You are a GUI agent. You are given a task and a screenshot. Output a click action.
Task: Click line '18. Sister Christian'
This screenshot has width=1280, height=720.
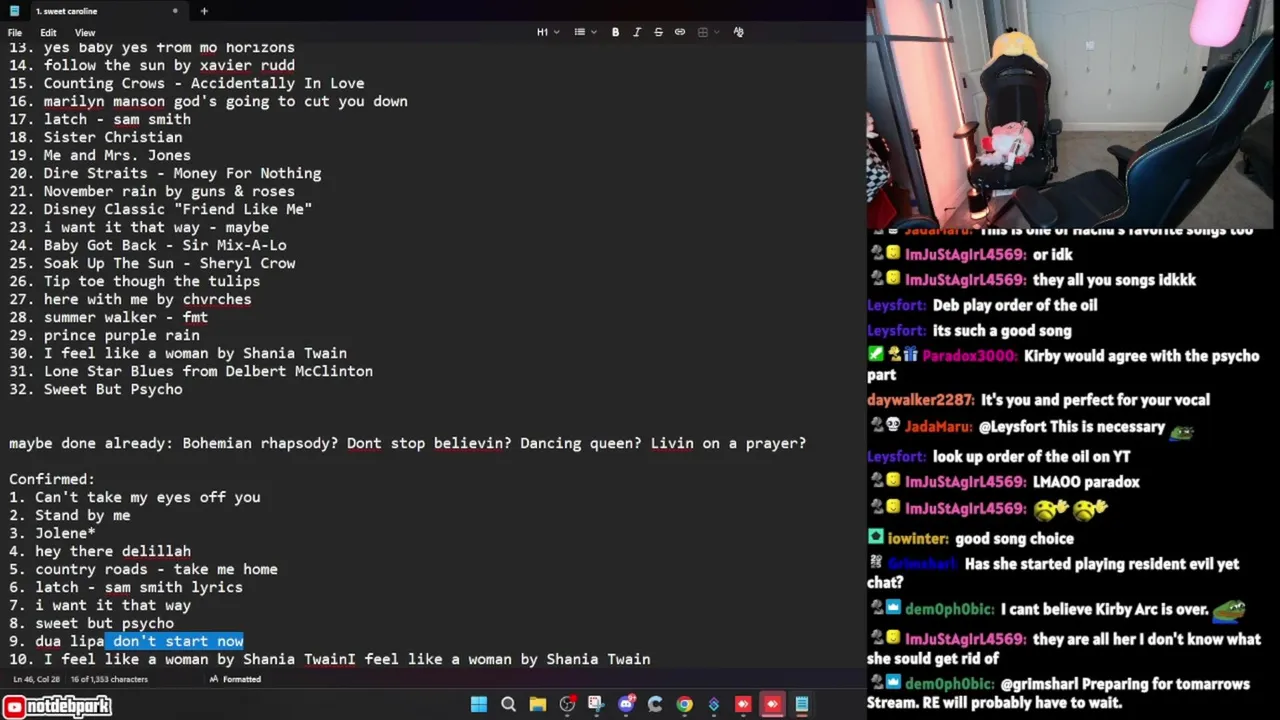96,137
